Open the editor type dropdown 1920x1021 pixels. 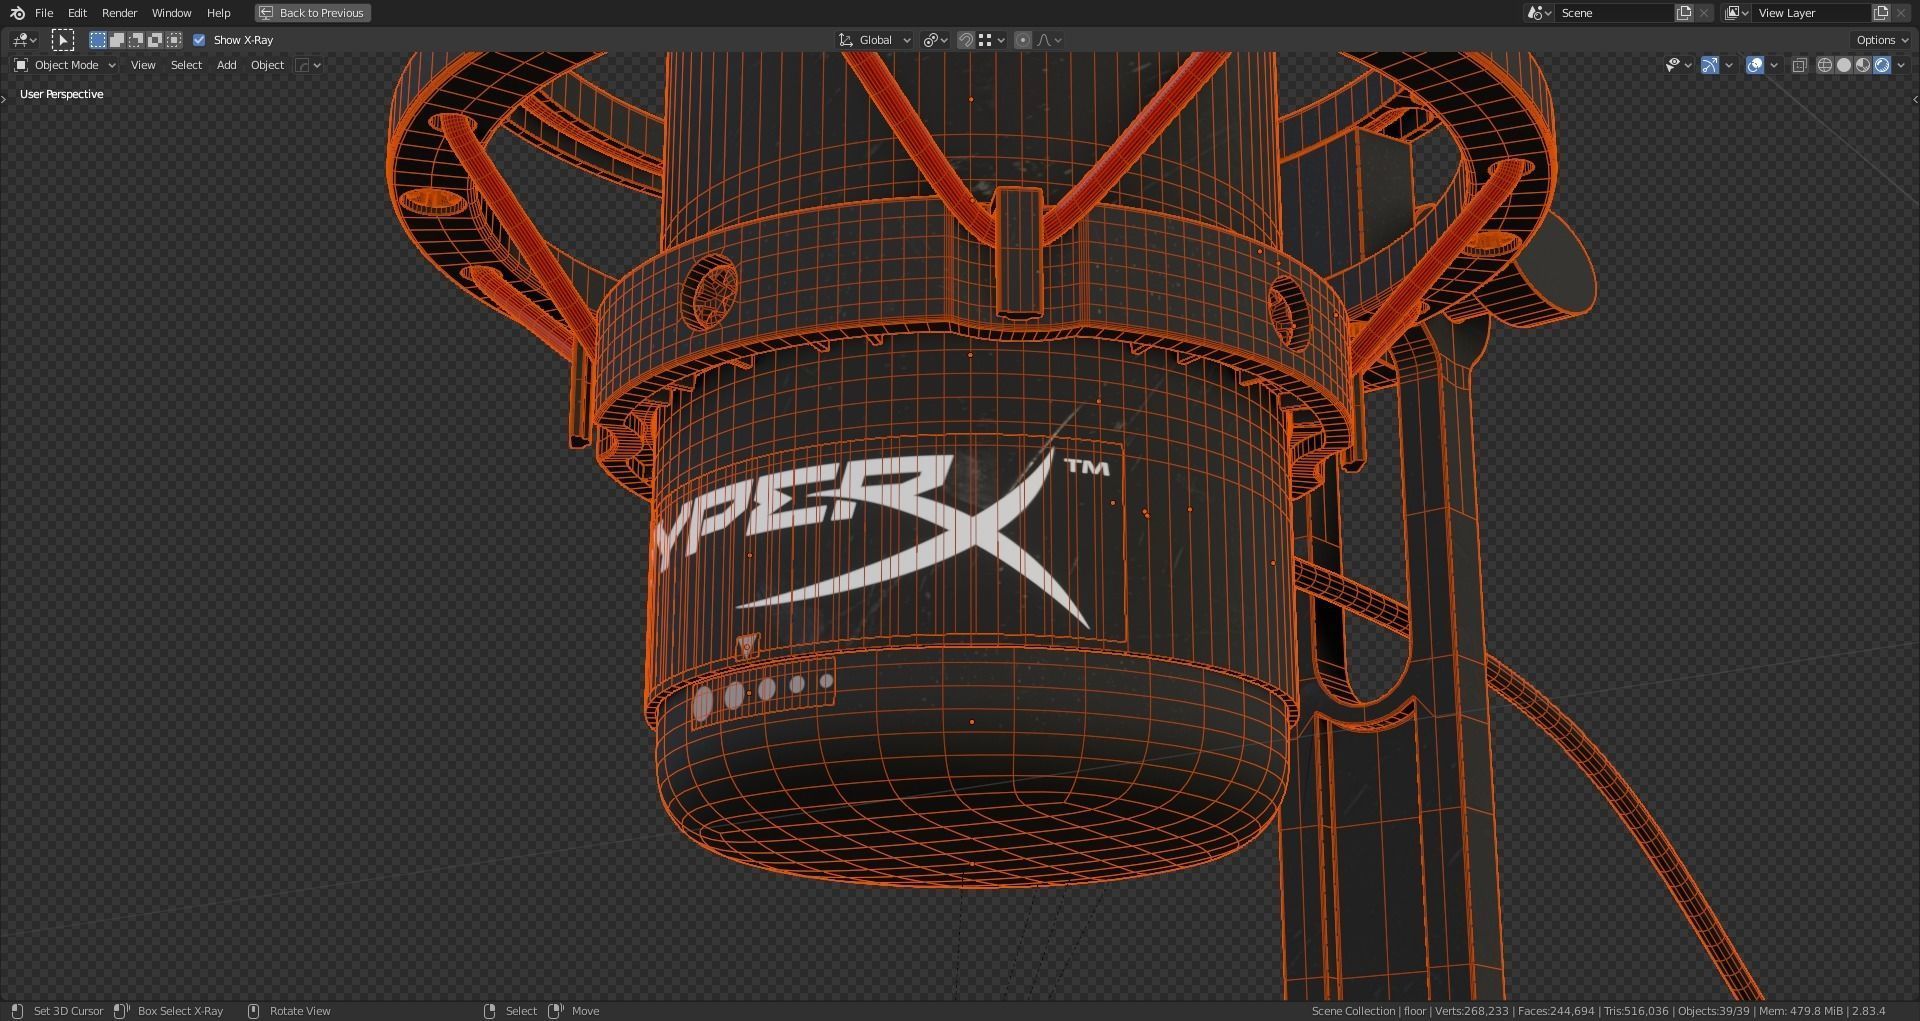pos(24,40)
